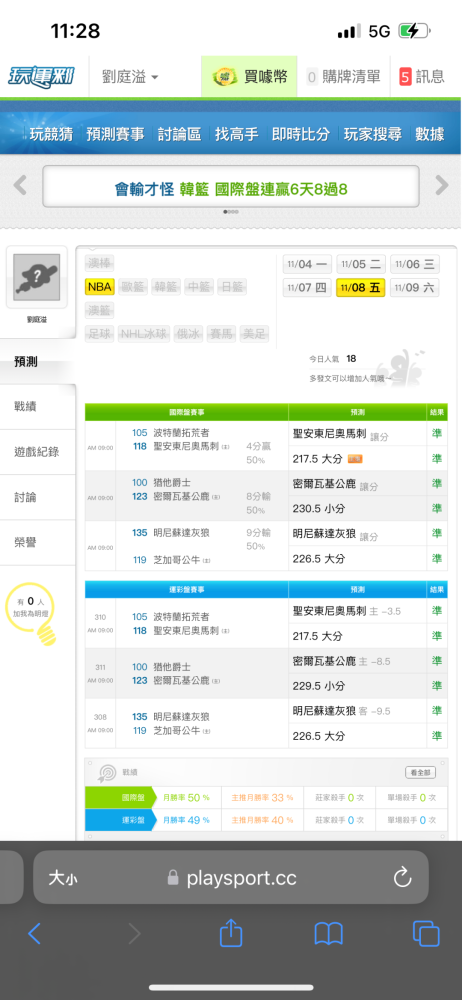This screenshot has width=462, height=1000.
Task: Tap the 買噱幣 coin button
Action: tap(250, 77)
